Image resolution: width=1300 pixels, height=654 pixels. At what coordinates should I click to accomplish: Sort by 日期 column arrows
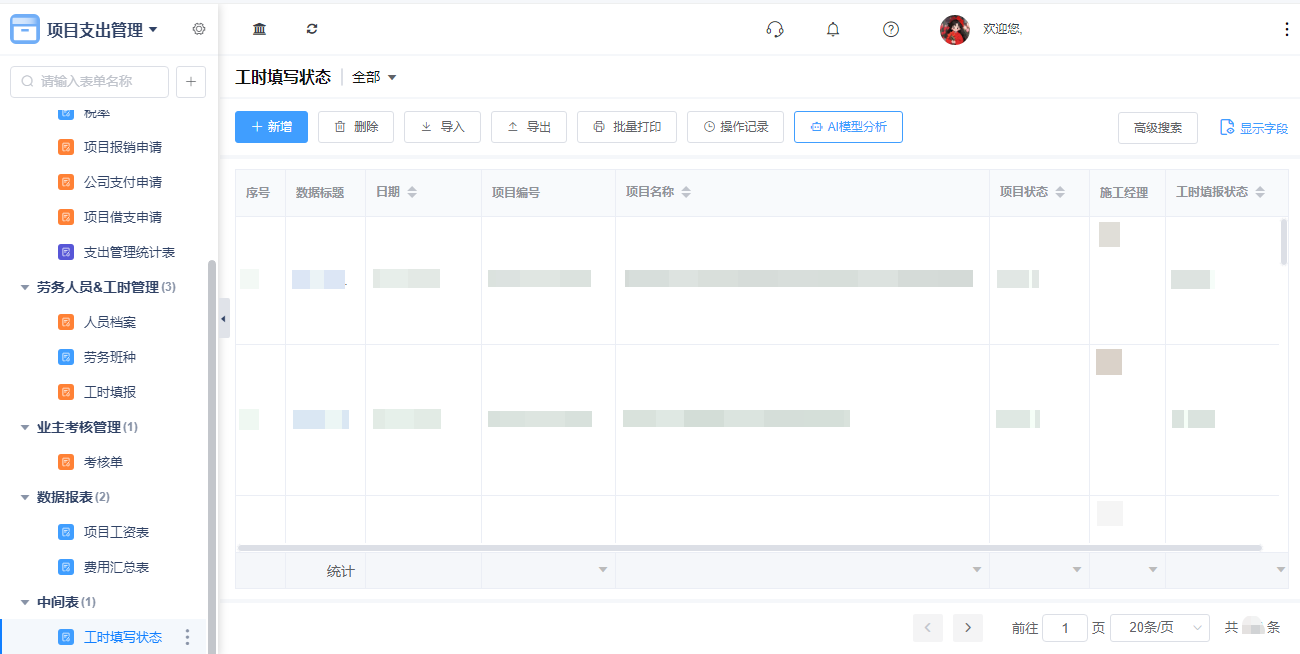411,192
